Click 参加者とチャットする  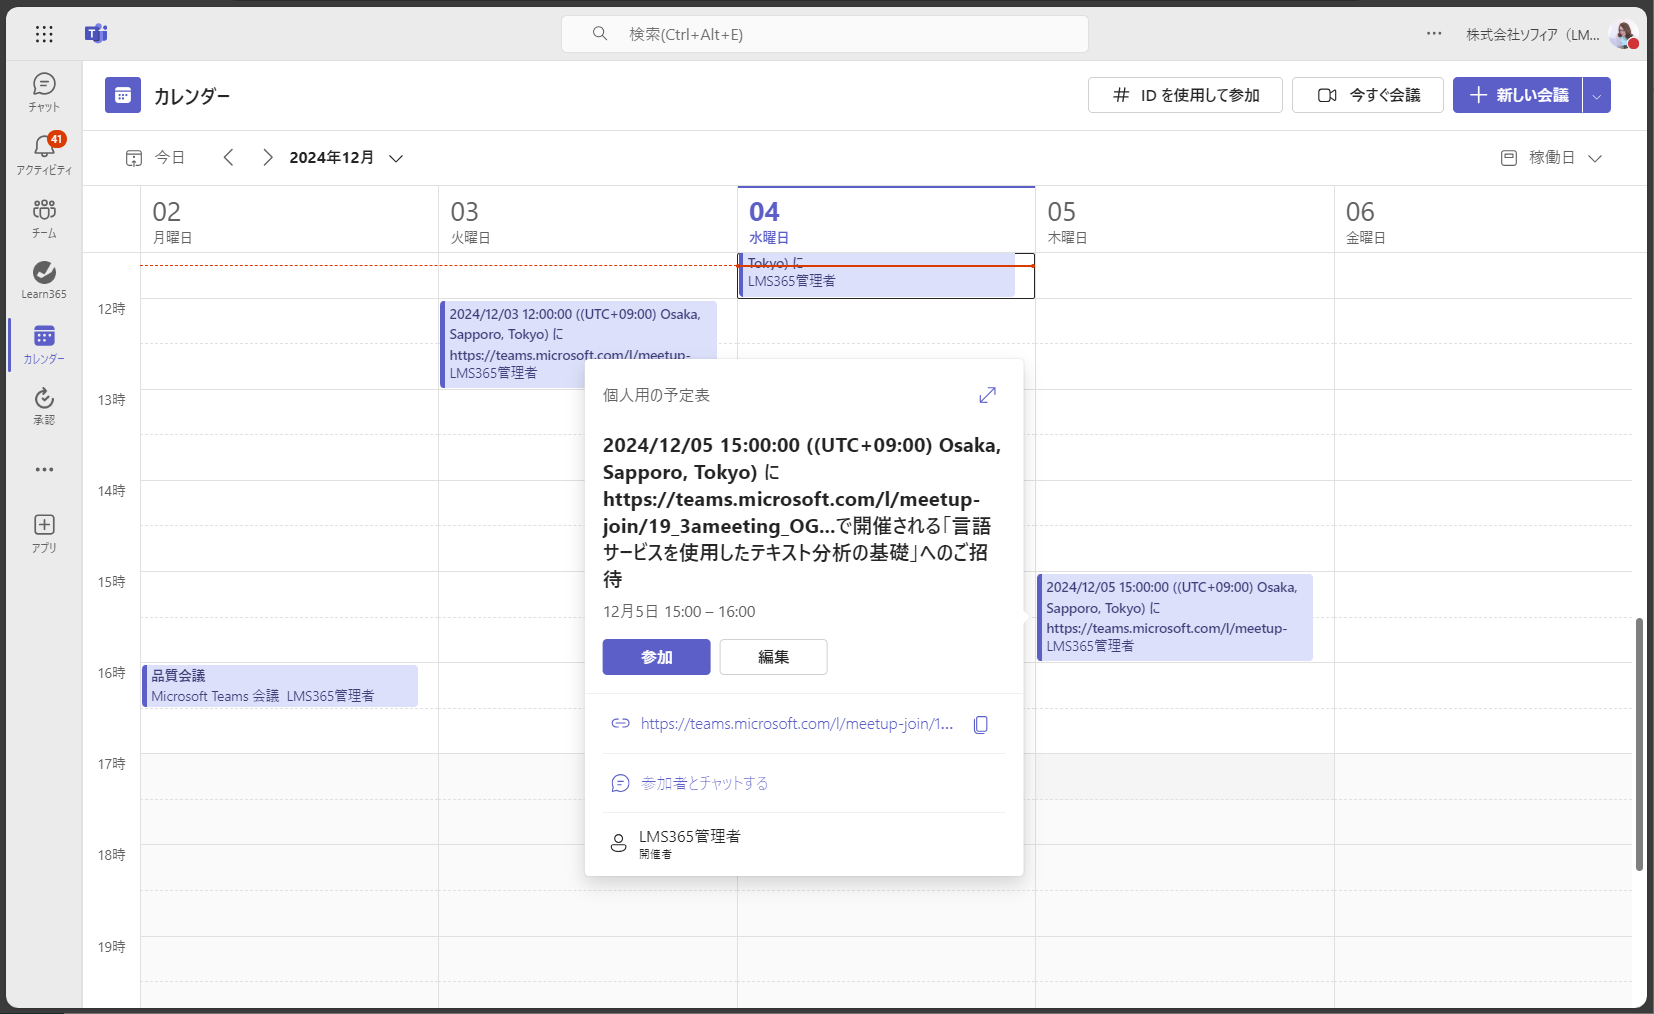click(704, 783)
